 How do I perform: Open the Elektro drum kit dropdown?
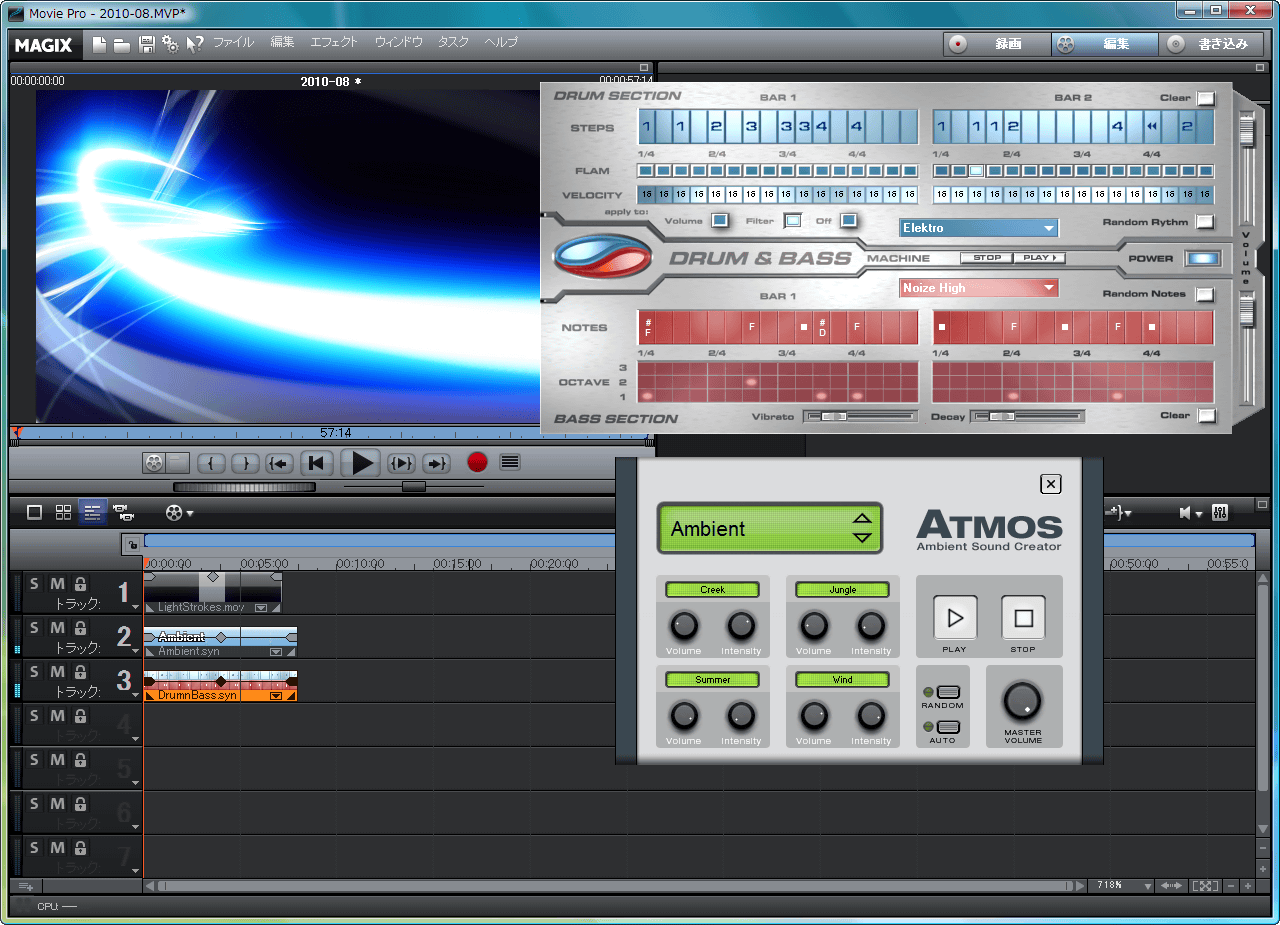pos(978,228)
